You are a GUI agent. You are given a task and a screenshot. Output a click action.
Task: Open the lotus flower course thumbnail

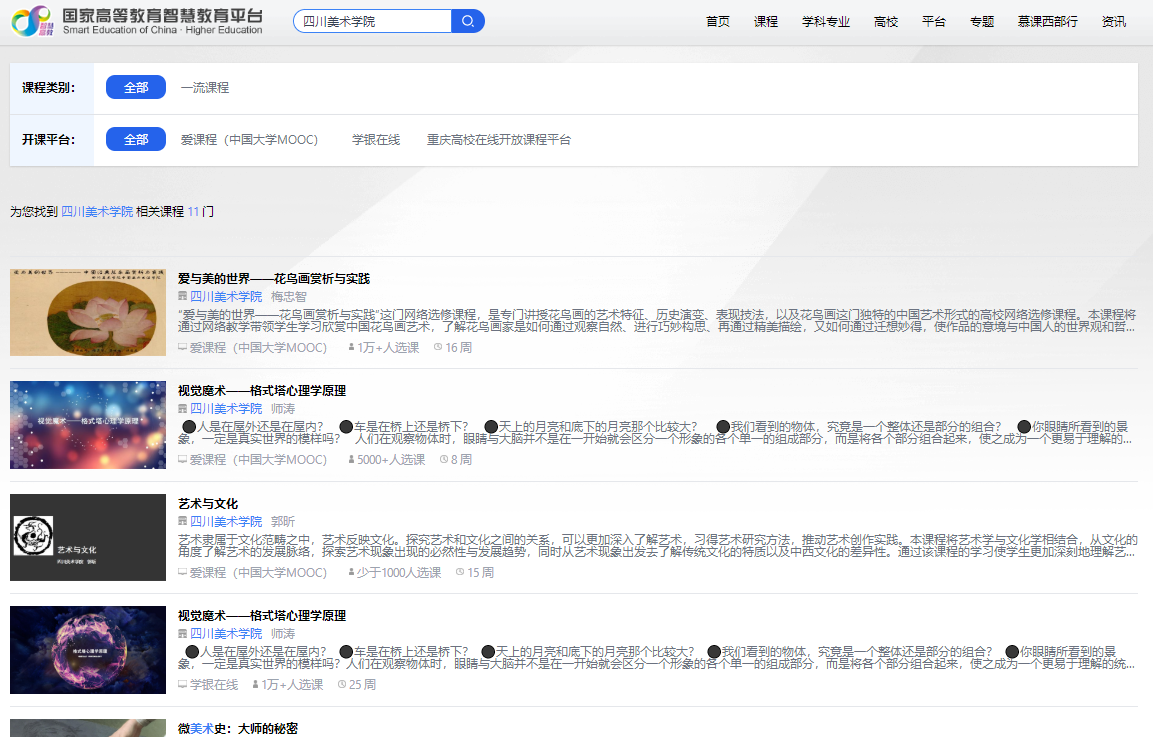(88, 312)
